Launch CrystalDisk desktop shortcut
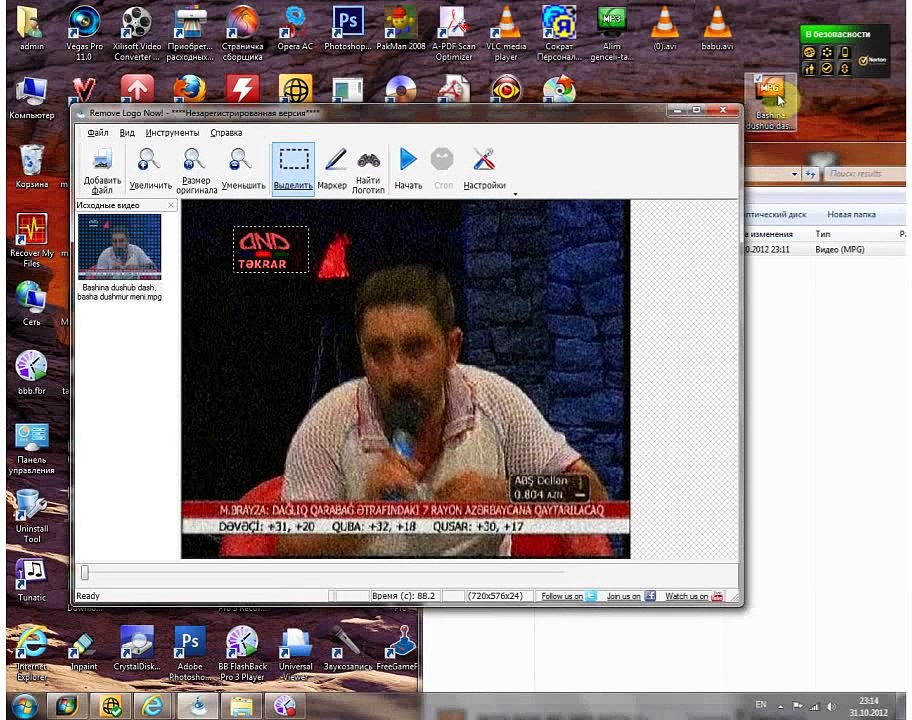Screen dimensions: 912x720 point(137,649)
